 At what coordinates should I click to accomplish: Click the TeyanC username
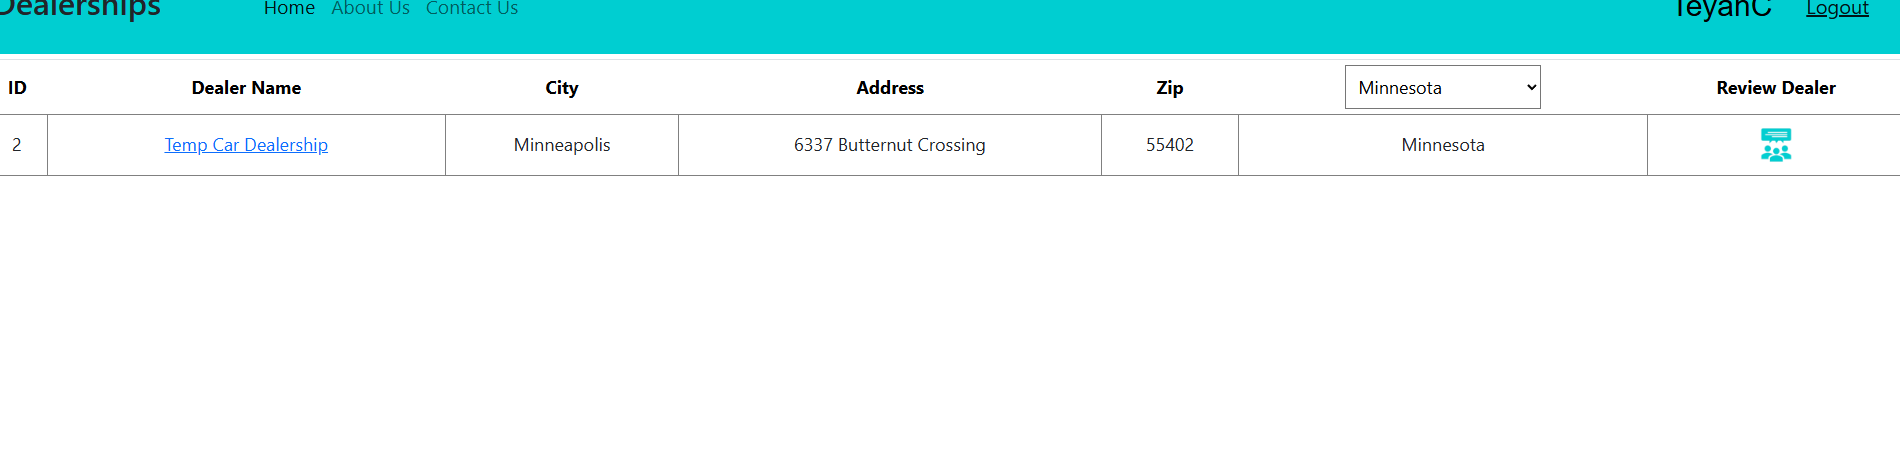[x=1722, y=9]
